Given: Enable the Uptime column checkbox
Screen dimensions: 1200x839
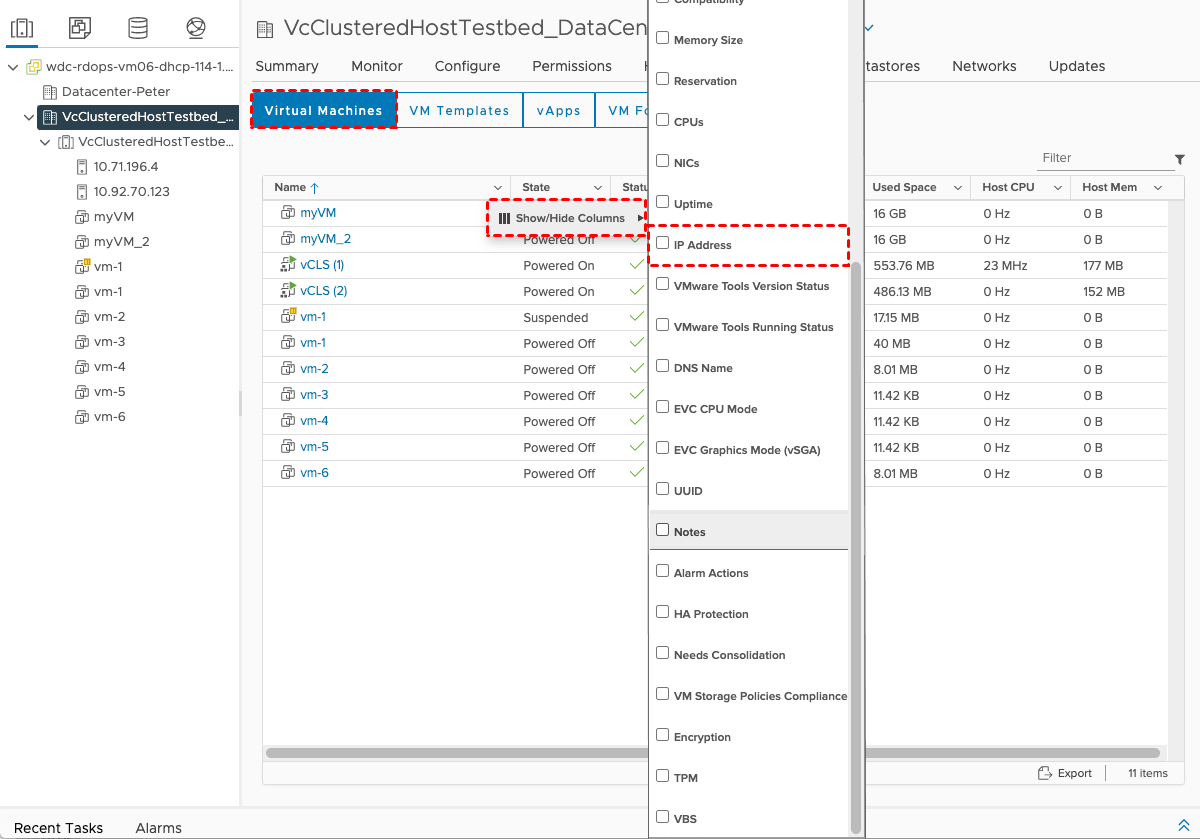Looking at the screenshot, I should (662, 202).
